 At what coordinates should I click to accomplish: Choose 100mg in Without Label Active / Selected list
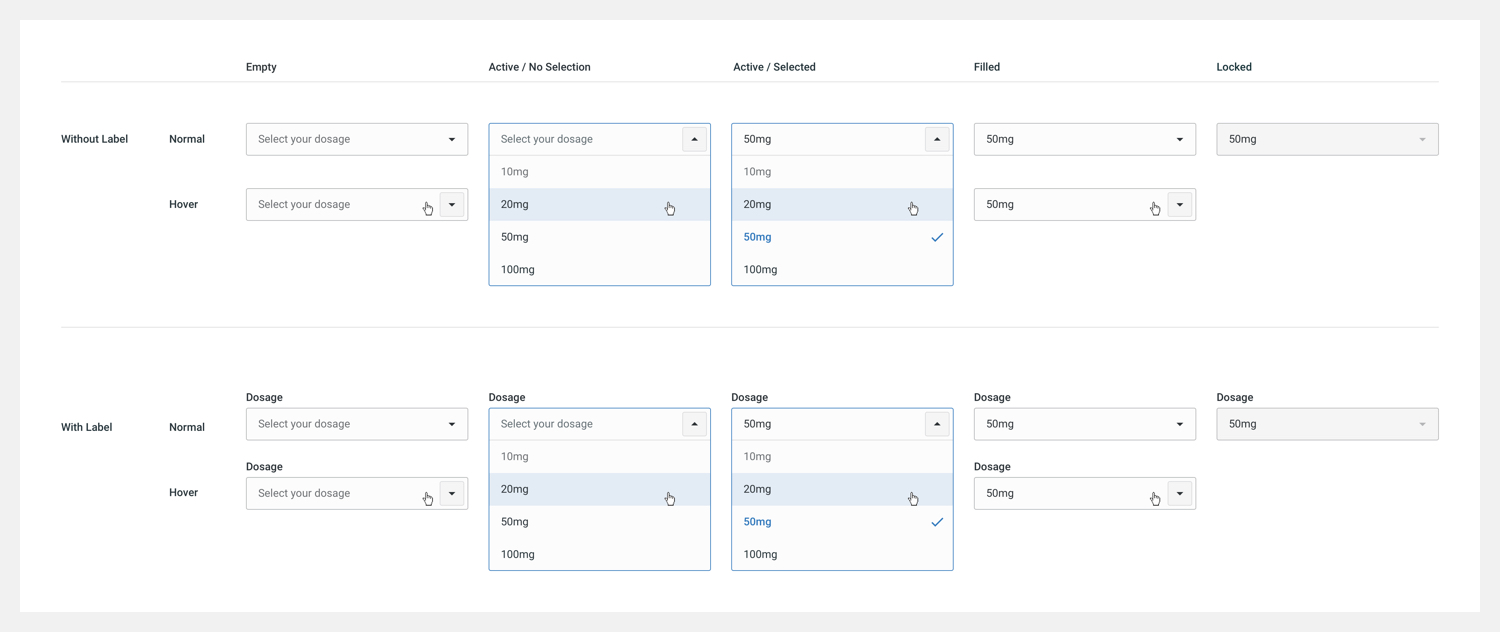pyautogui.click(x=842, y=269)
